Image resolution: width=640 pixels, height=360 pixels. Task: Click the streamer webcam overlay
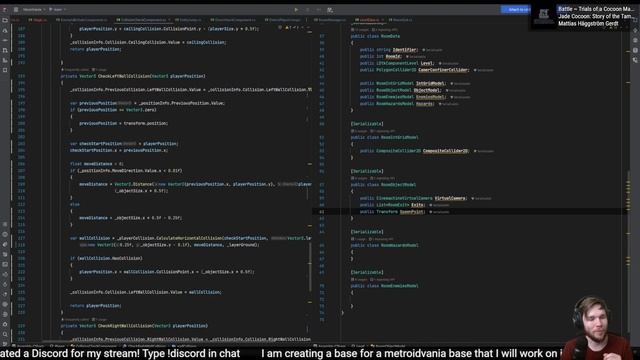596,327
